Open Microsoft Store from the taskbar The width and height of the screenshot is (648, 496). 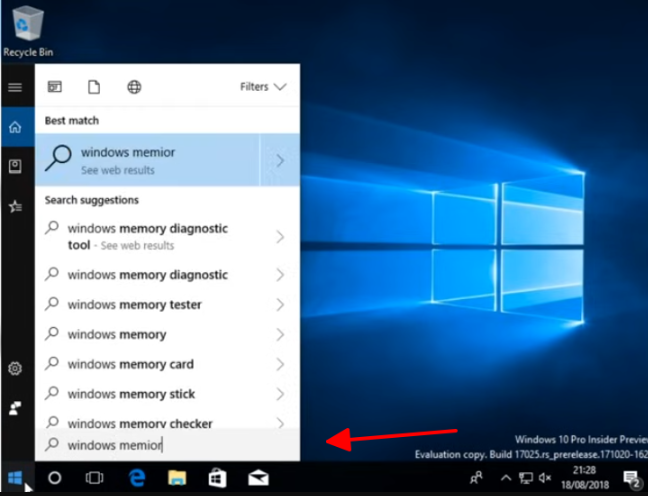217,478
